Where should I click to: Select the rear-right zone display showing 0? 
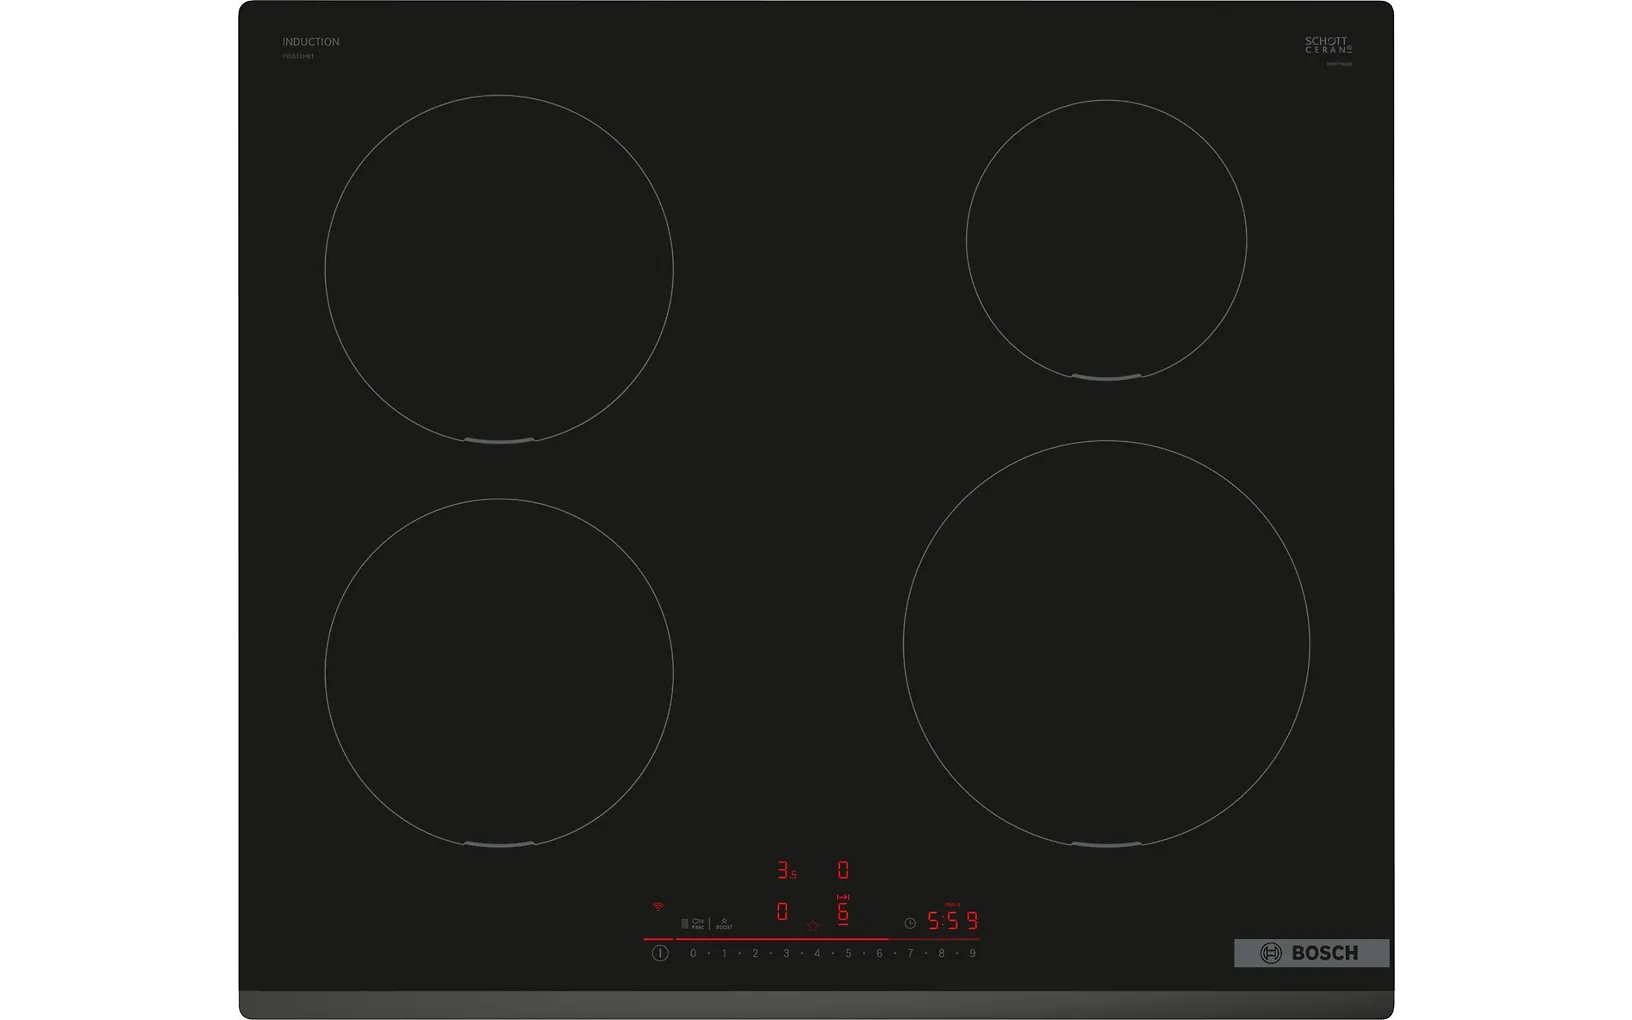843,871
